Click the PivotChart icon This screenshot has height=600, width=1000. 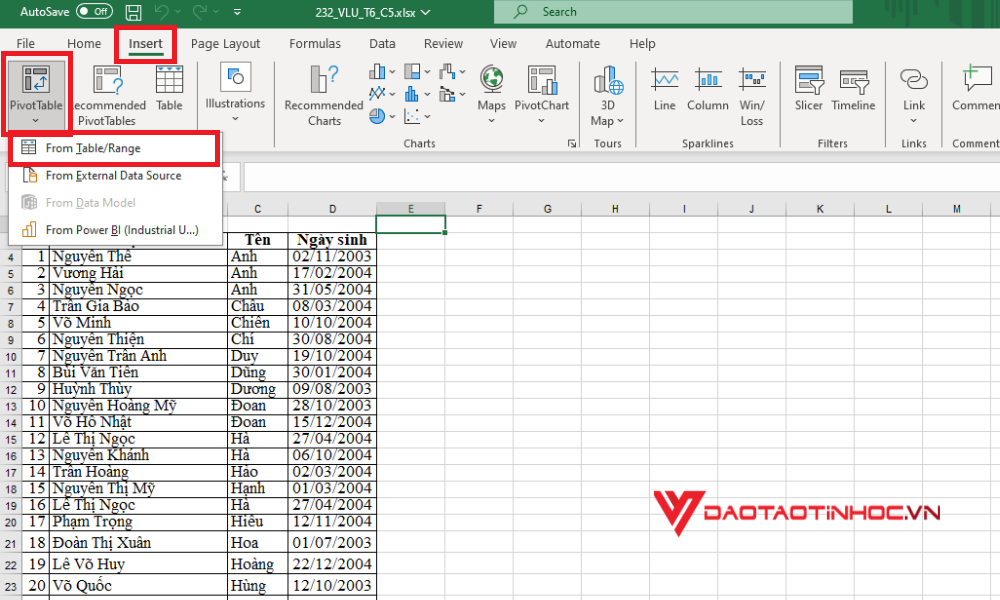542,79
